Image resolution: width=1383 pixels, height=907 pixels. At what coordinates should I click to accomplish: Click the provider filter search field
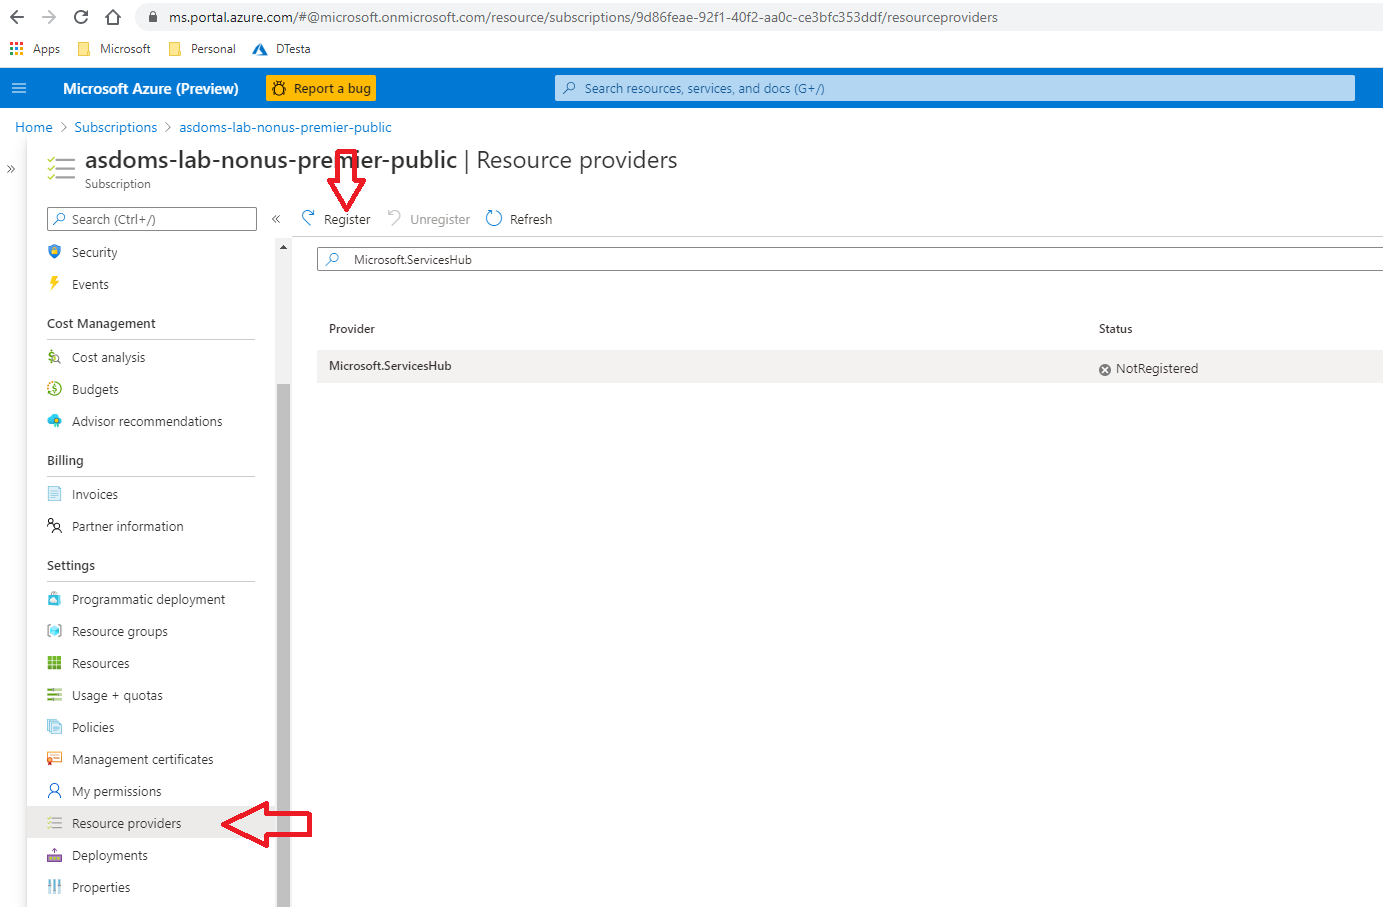point(850,259)
